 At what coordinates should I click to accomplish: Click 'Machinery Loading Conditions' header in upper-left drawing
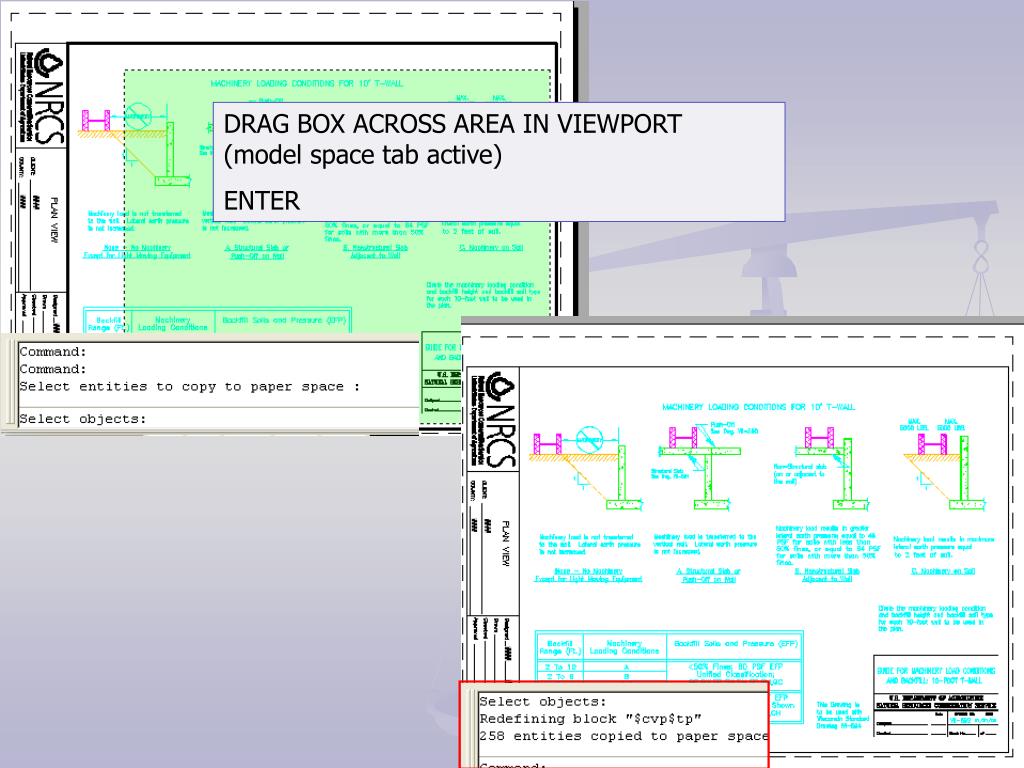point(172,323)
